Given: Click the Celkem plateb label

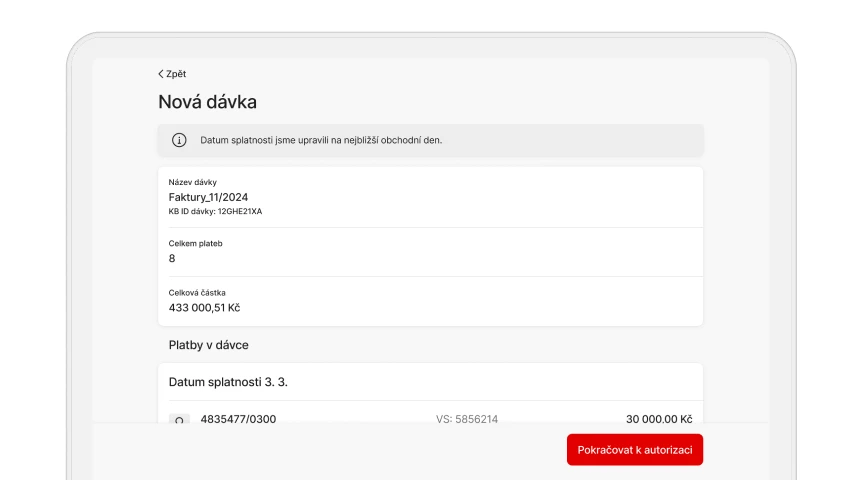Looking at the screenshot, I should [196, 244].
